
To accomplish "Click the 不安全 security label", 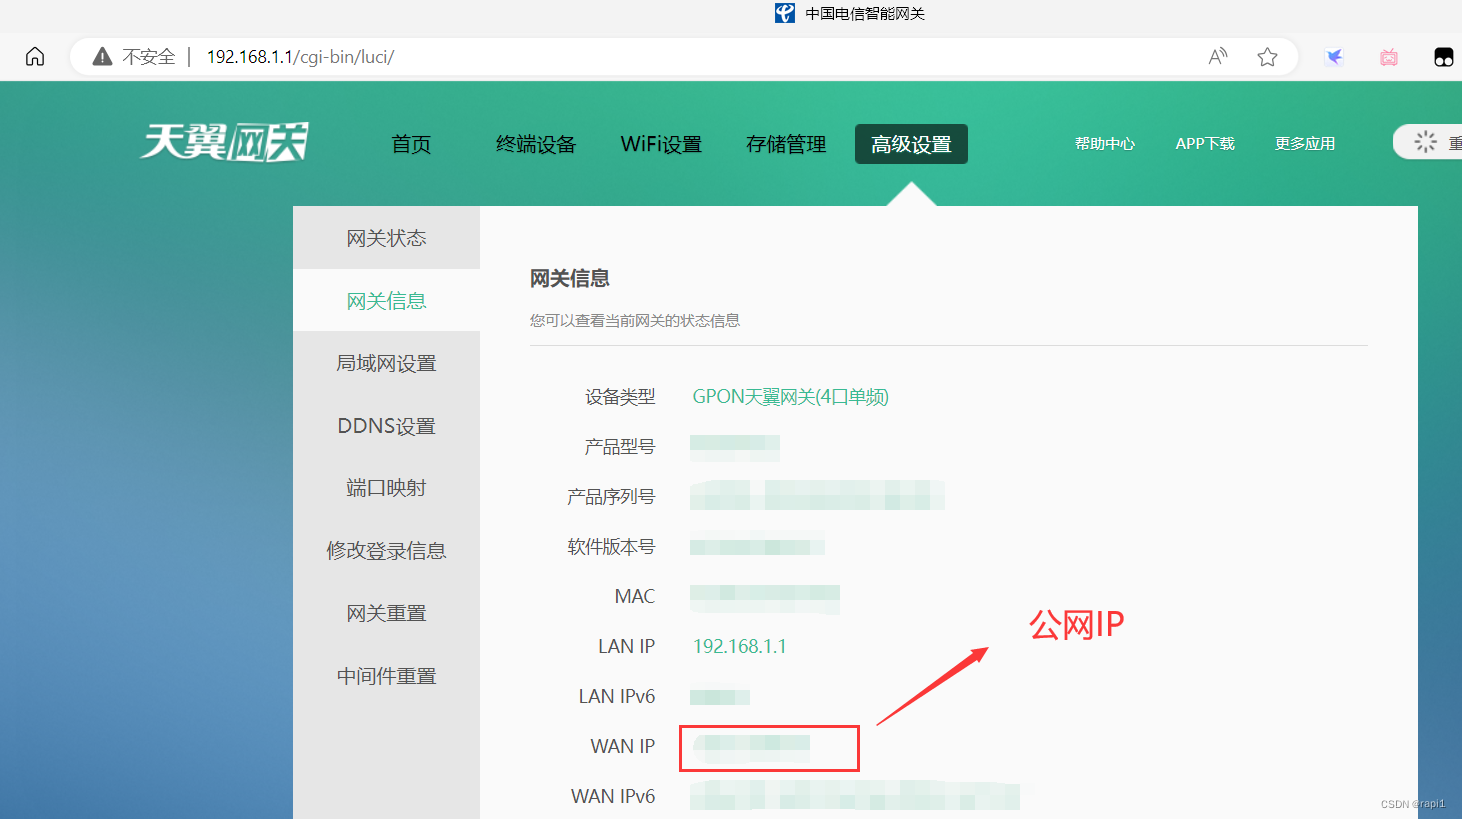I will click(149, 57).
